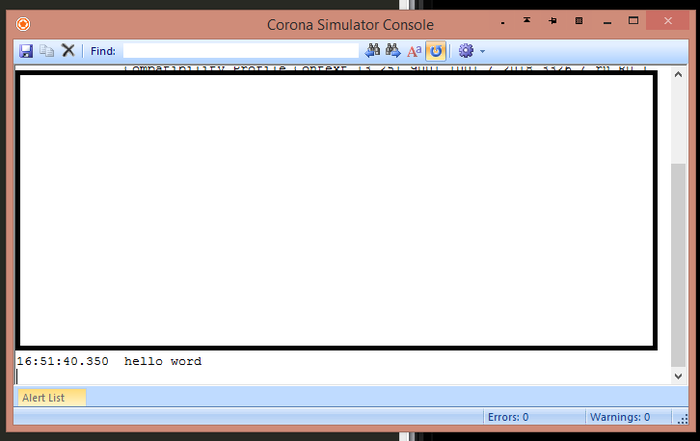Expand the settings gear dropdown arrow
Image resolution: width=700 pixels, height=441 pixels.
click(482, 51)
